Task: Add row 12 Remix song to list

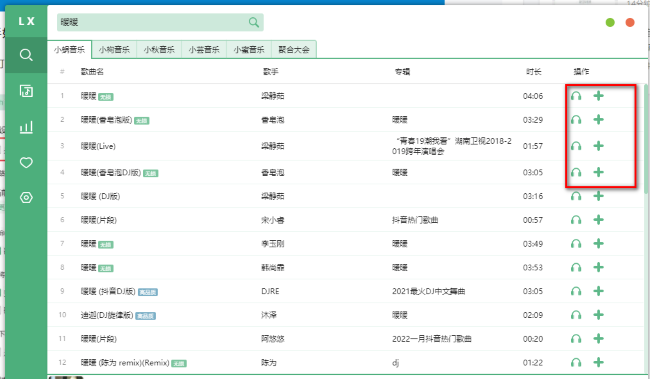Action: (598, 363)
